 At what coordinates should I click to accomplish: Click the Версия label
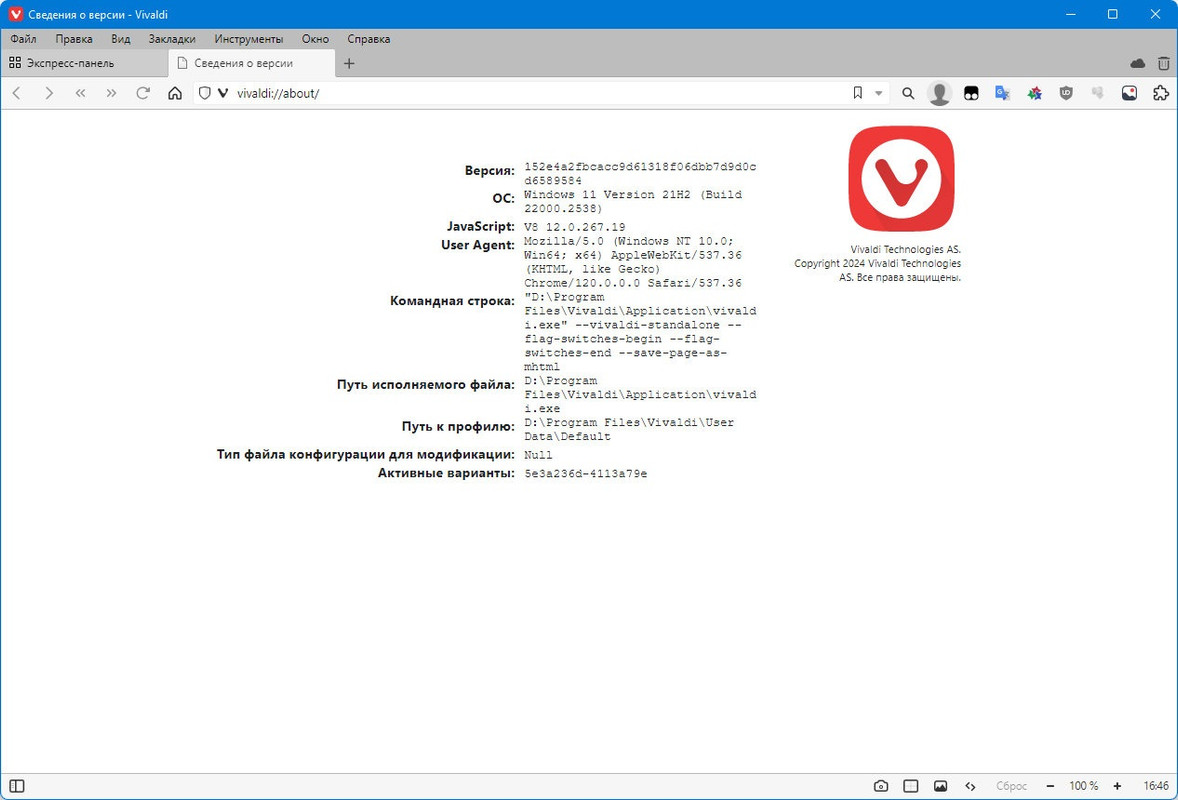[x=489, y=171]
